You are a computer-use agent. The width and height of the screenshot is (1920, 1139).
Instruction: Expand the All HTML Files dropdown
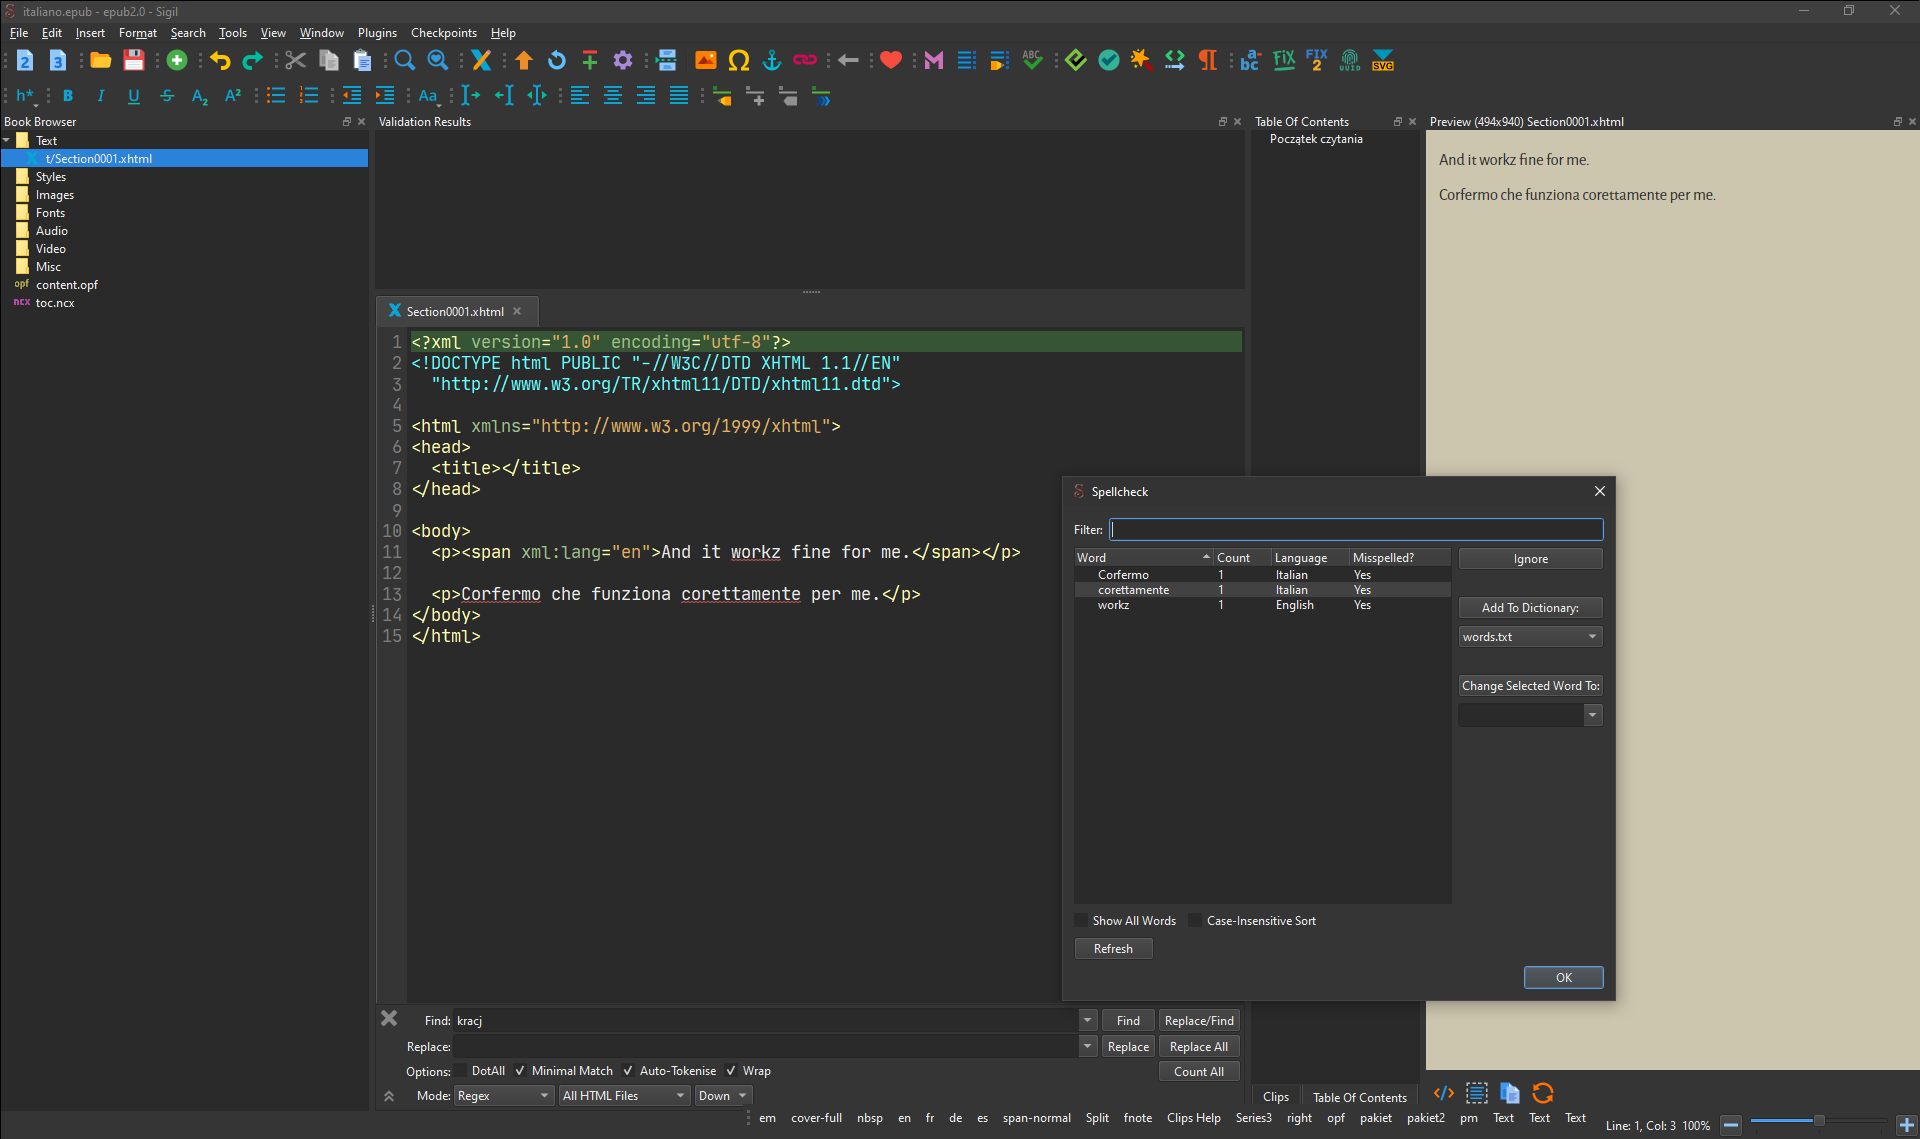click(624, 1096)
